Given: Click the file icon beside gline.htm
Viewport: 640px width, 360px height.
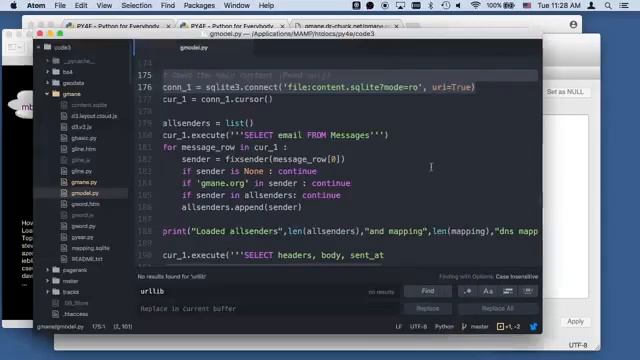Looking at the screenshot, I should (64, 149).
